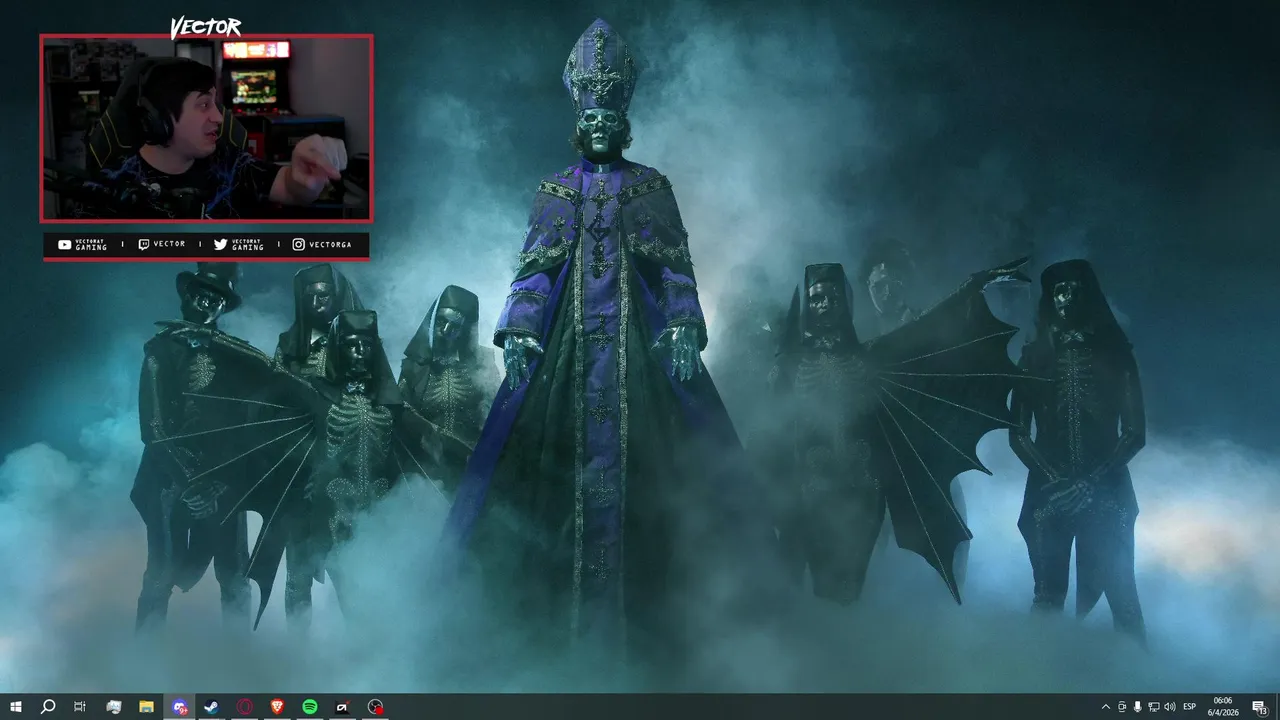Open Steam from the taskbar

coord(211,707)
